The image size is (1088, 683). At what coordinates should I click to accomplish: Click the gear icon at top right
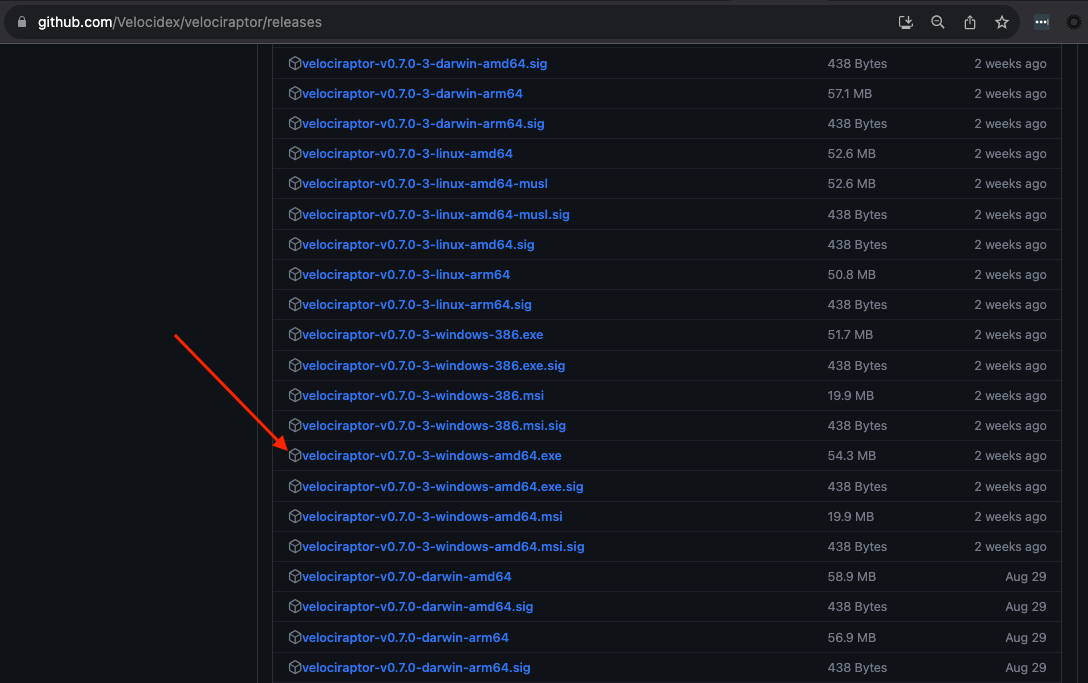tap(1073, 22)
